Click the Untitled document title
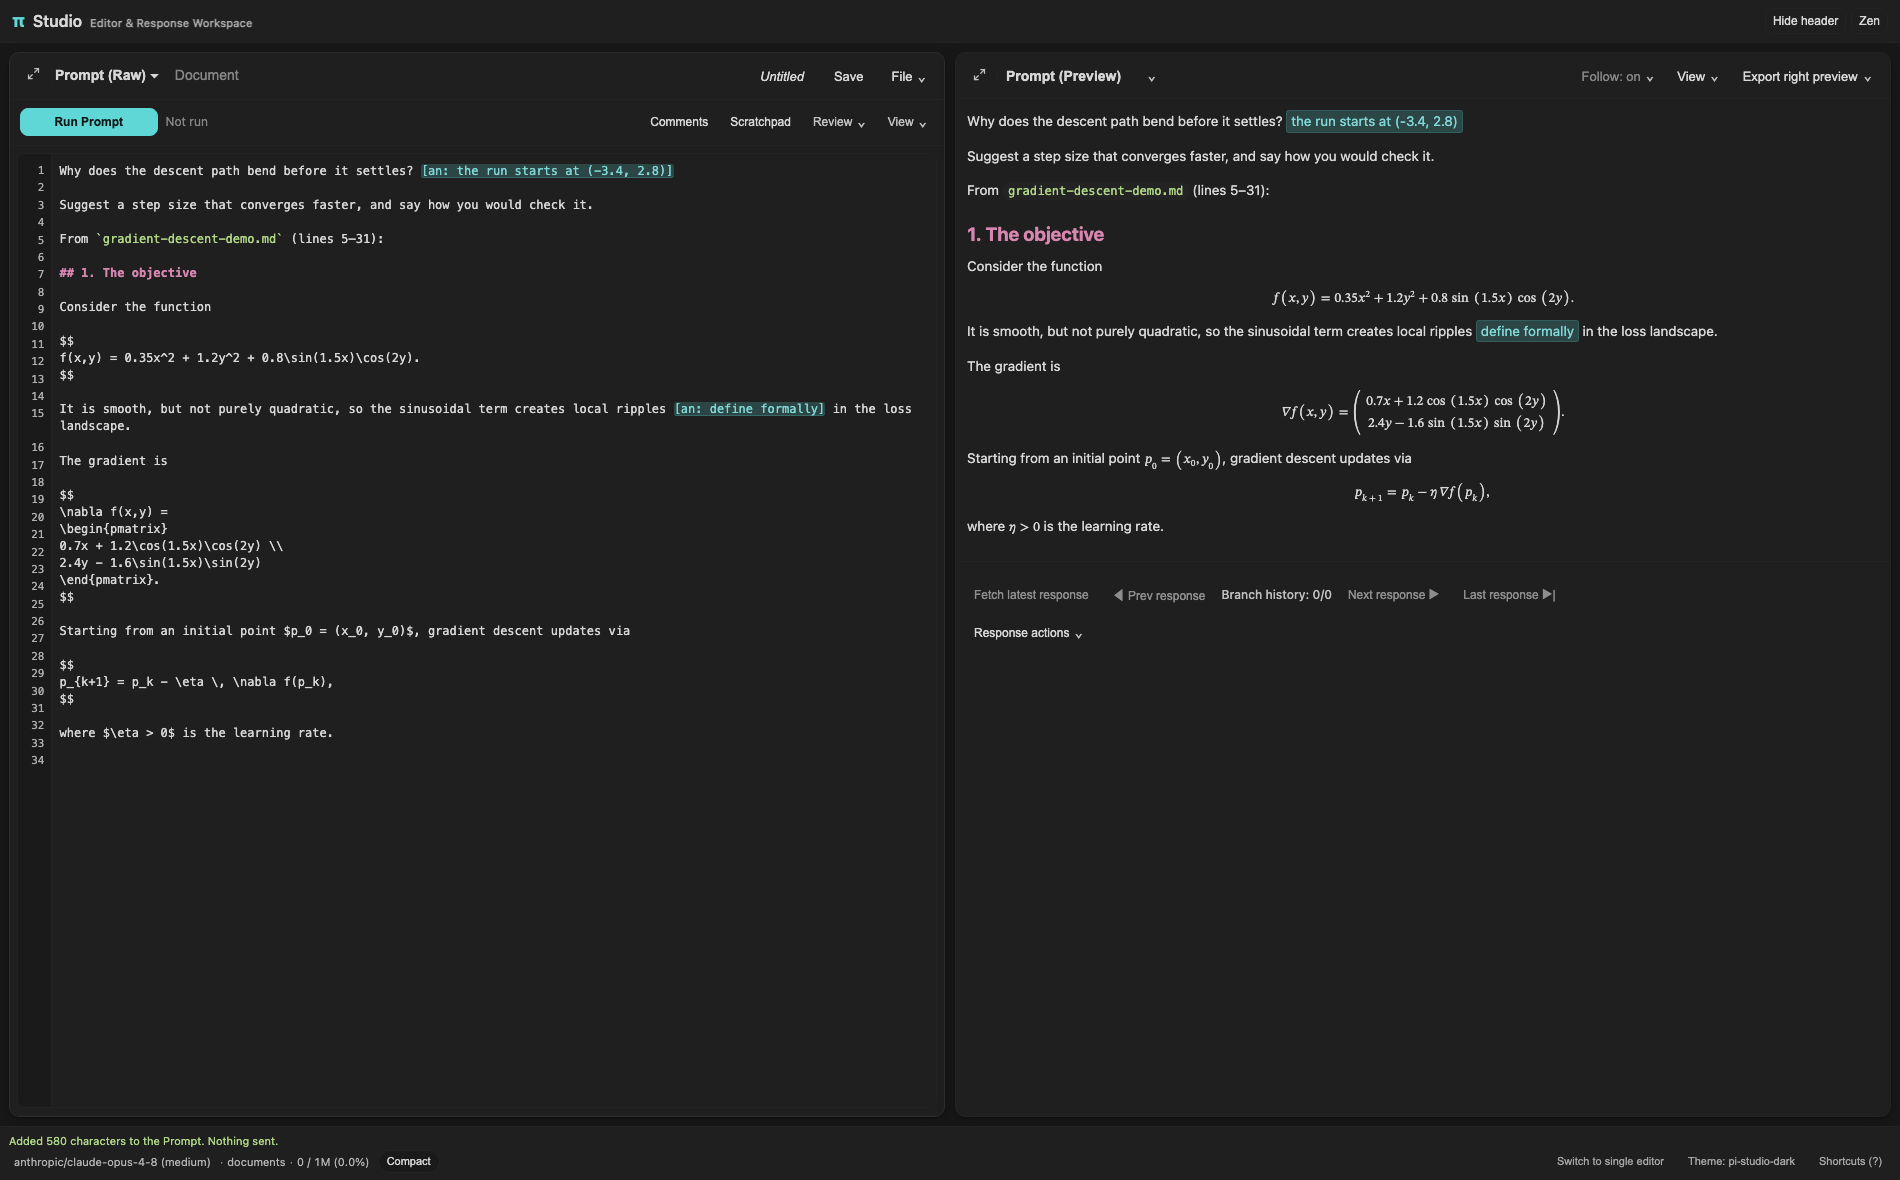Viewport: 1900px width, 1180px height. [781, 77]
